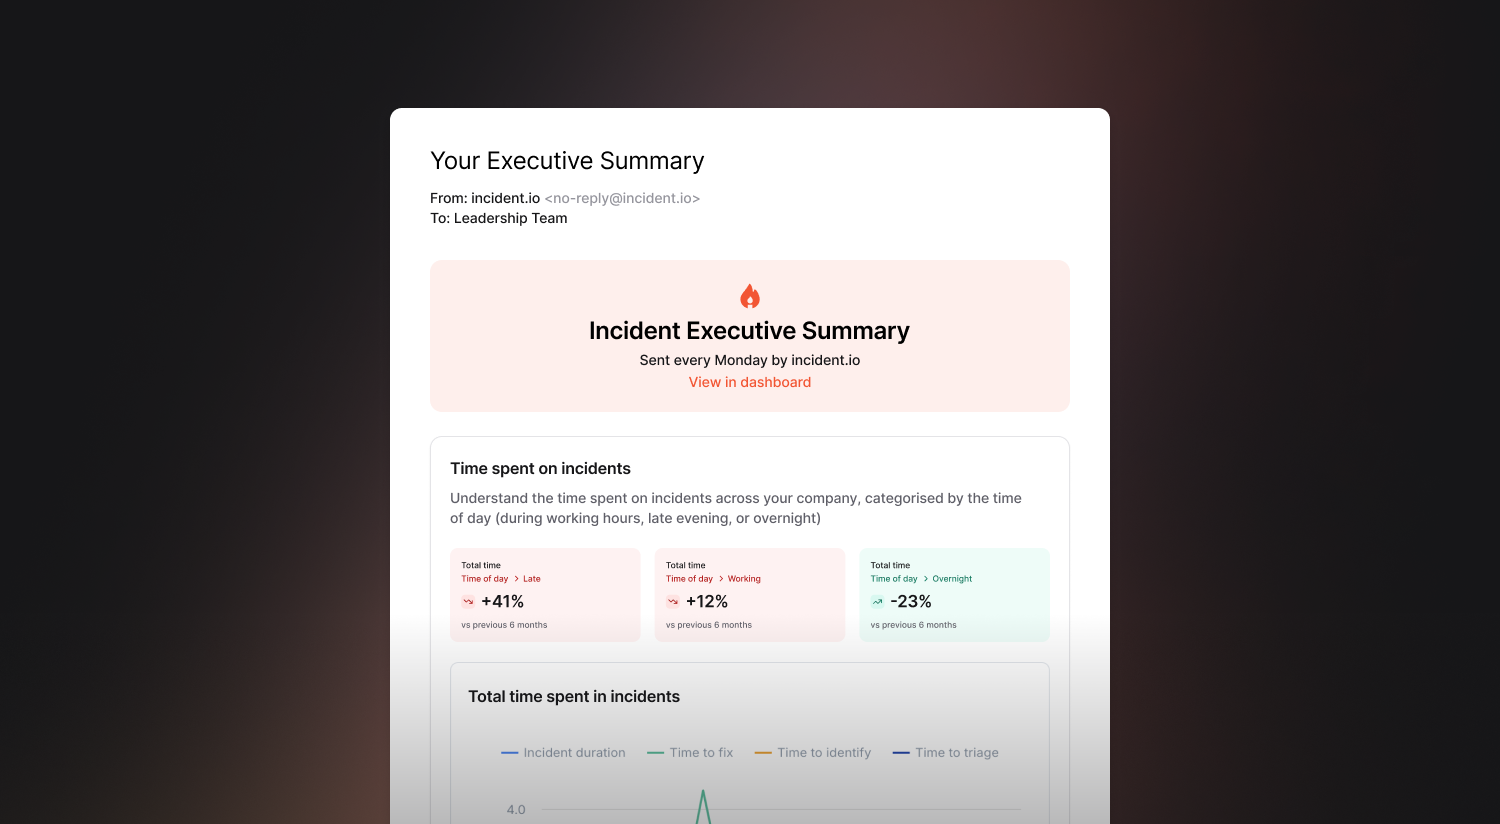Click the red trend icon beside +41%
Screen dimensions: 1500x824
(x=468, y=602)
